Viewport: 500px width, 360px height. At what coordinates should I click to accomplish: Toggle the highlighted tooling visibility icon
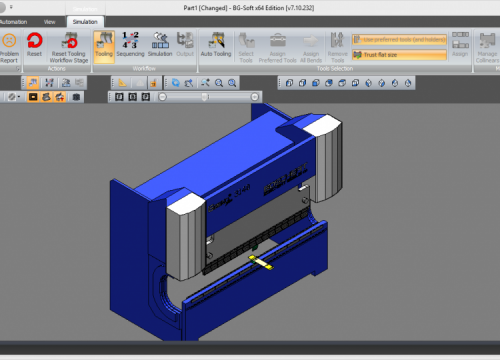coord(46,97)
